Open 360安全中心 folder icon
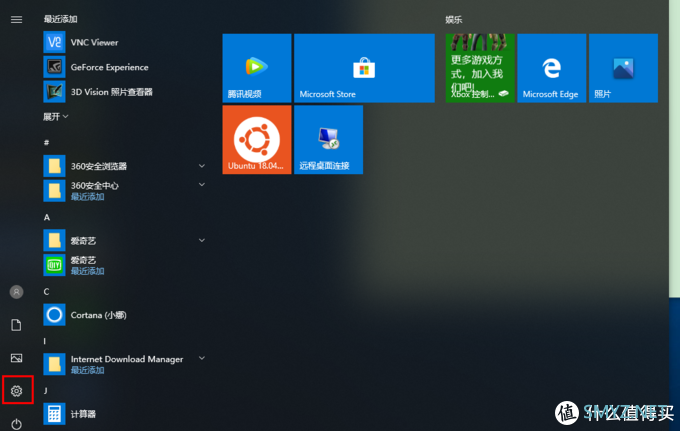This screenshot has width=680, height=431. click(54, 191)
